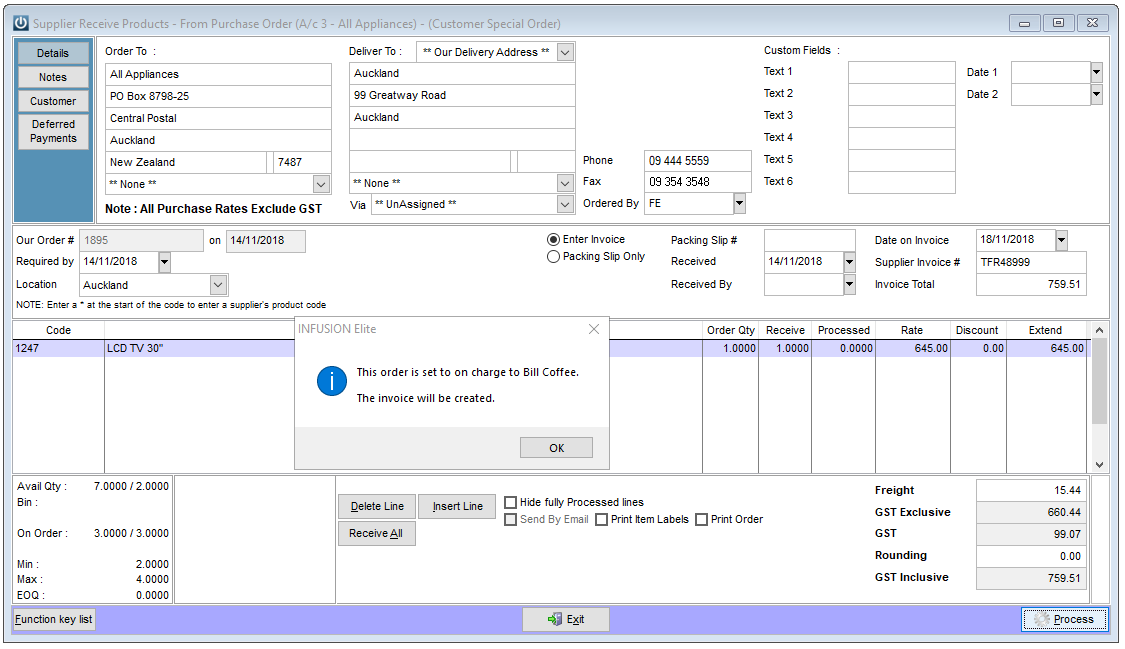Image resolution: width=1125 pixels, height=649 pixels.
Task: Click the Freight amount field
Action: coord(1031,491)
